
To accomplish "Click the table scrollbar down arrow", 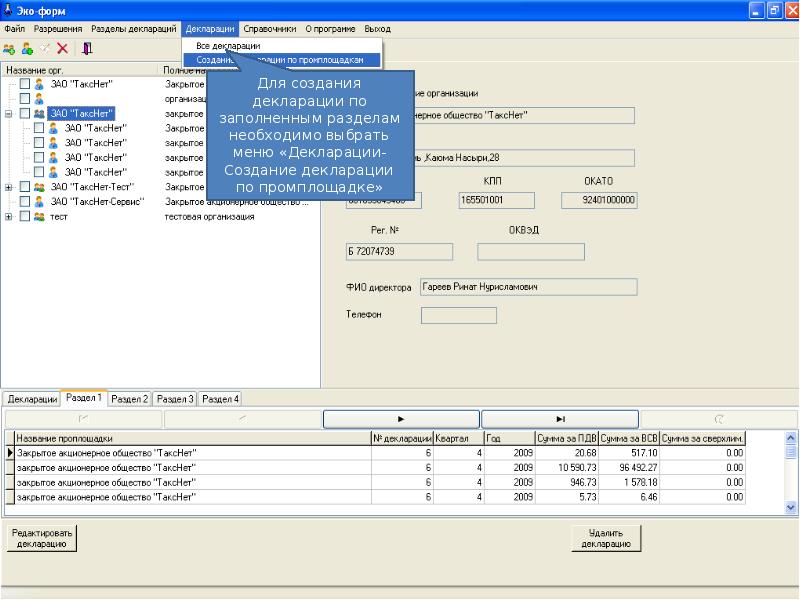I will (x=791, y=508).
